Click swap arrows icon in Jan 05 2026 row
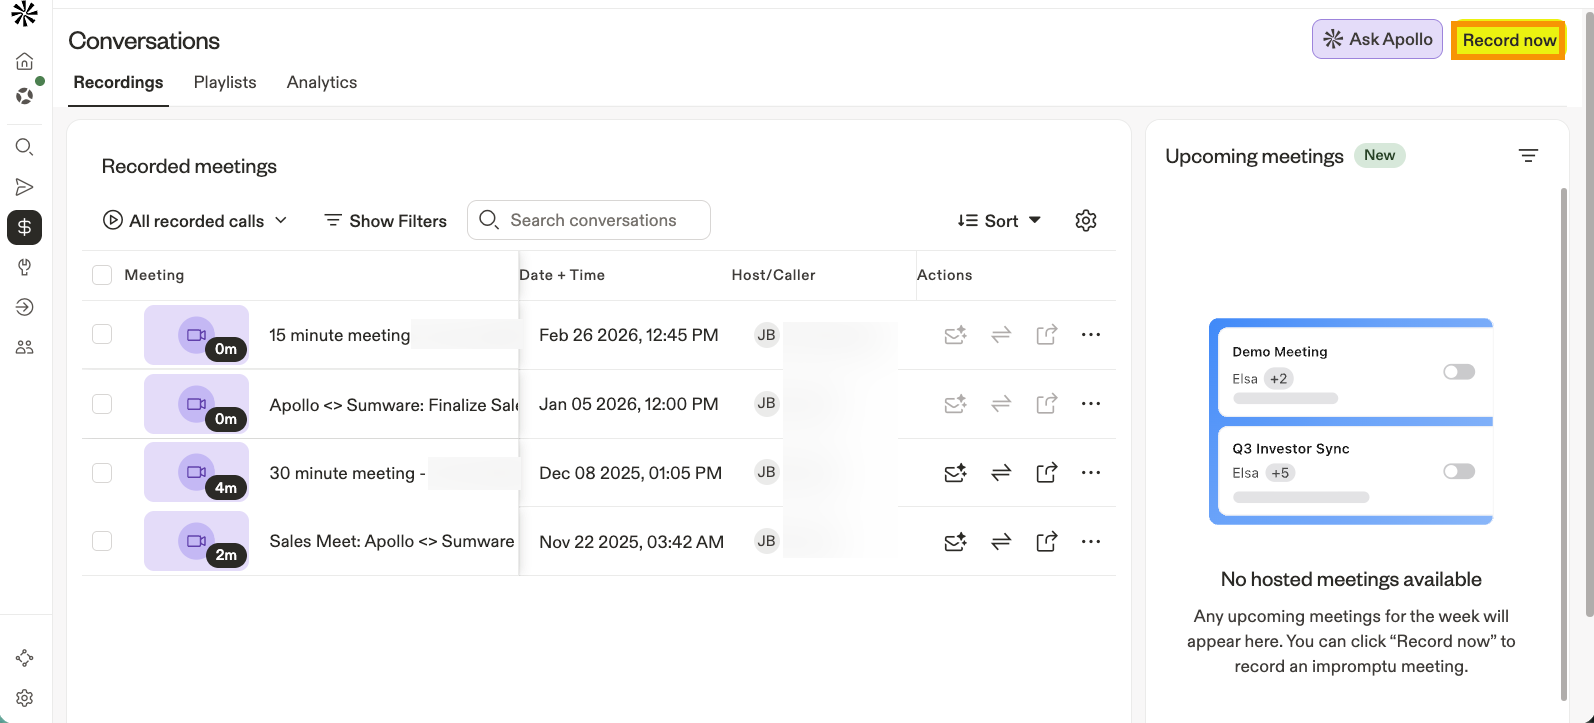This screenshot has height=723, width=1594. point(1001,404)
